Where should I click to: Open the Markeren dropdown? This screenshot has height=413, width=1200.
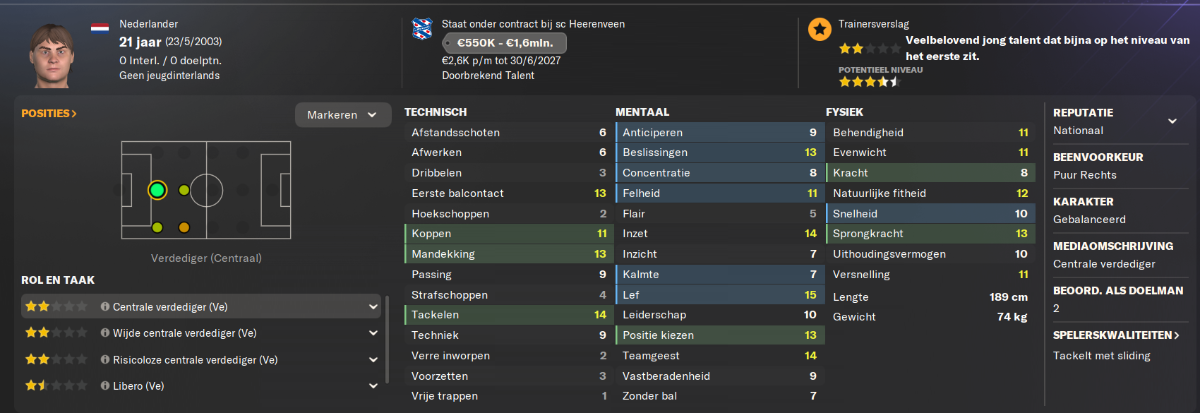click(342, 115)
